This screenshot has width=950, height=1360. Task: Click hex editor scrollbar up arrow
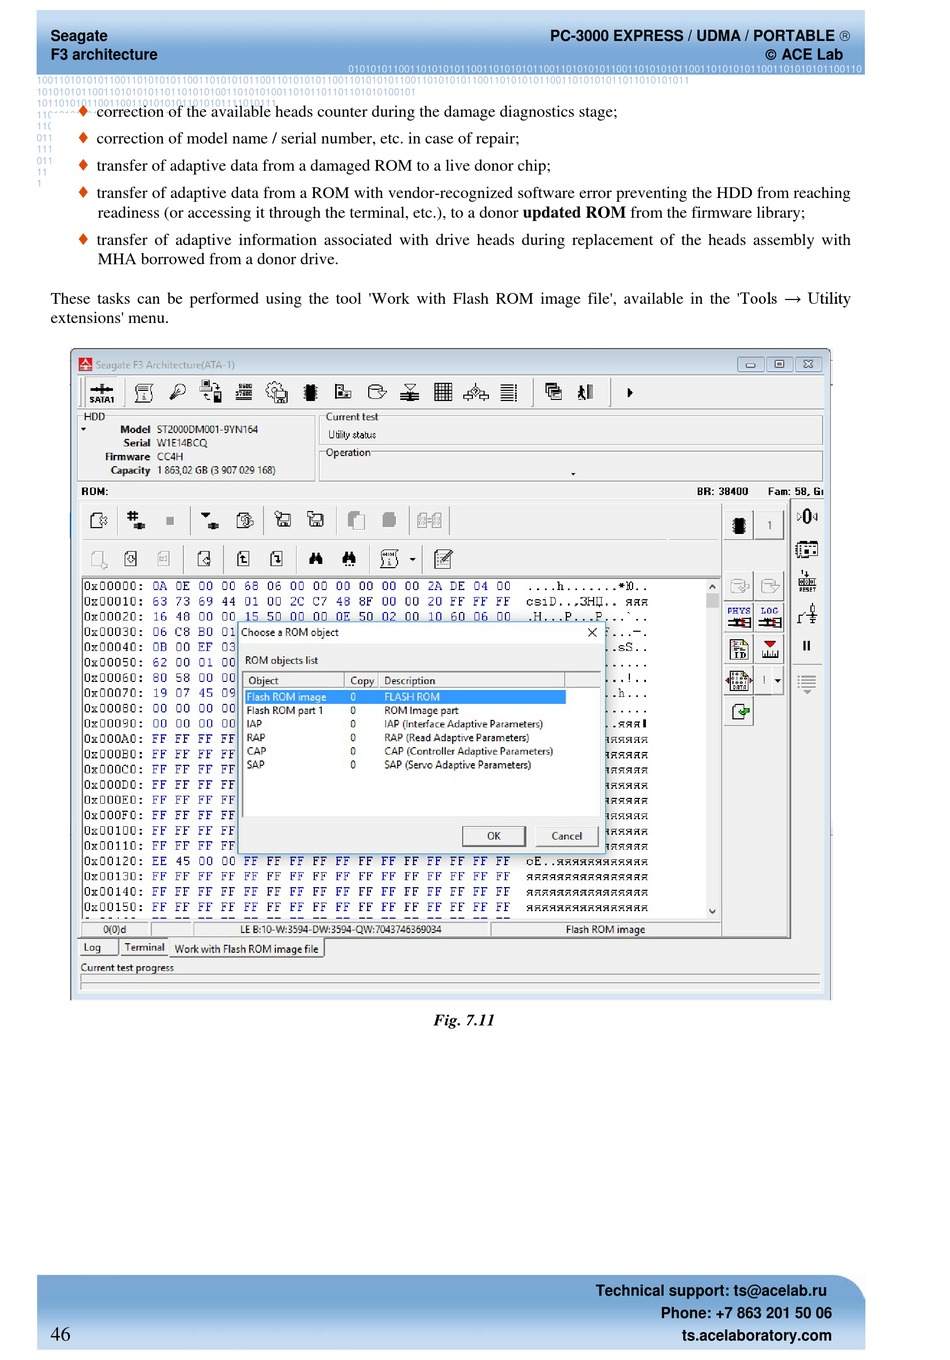point(712,587)
